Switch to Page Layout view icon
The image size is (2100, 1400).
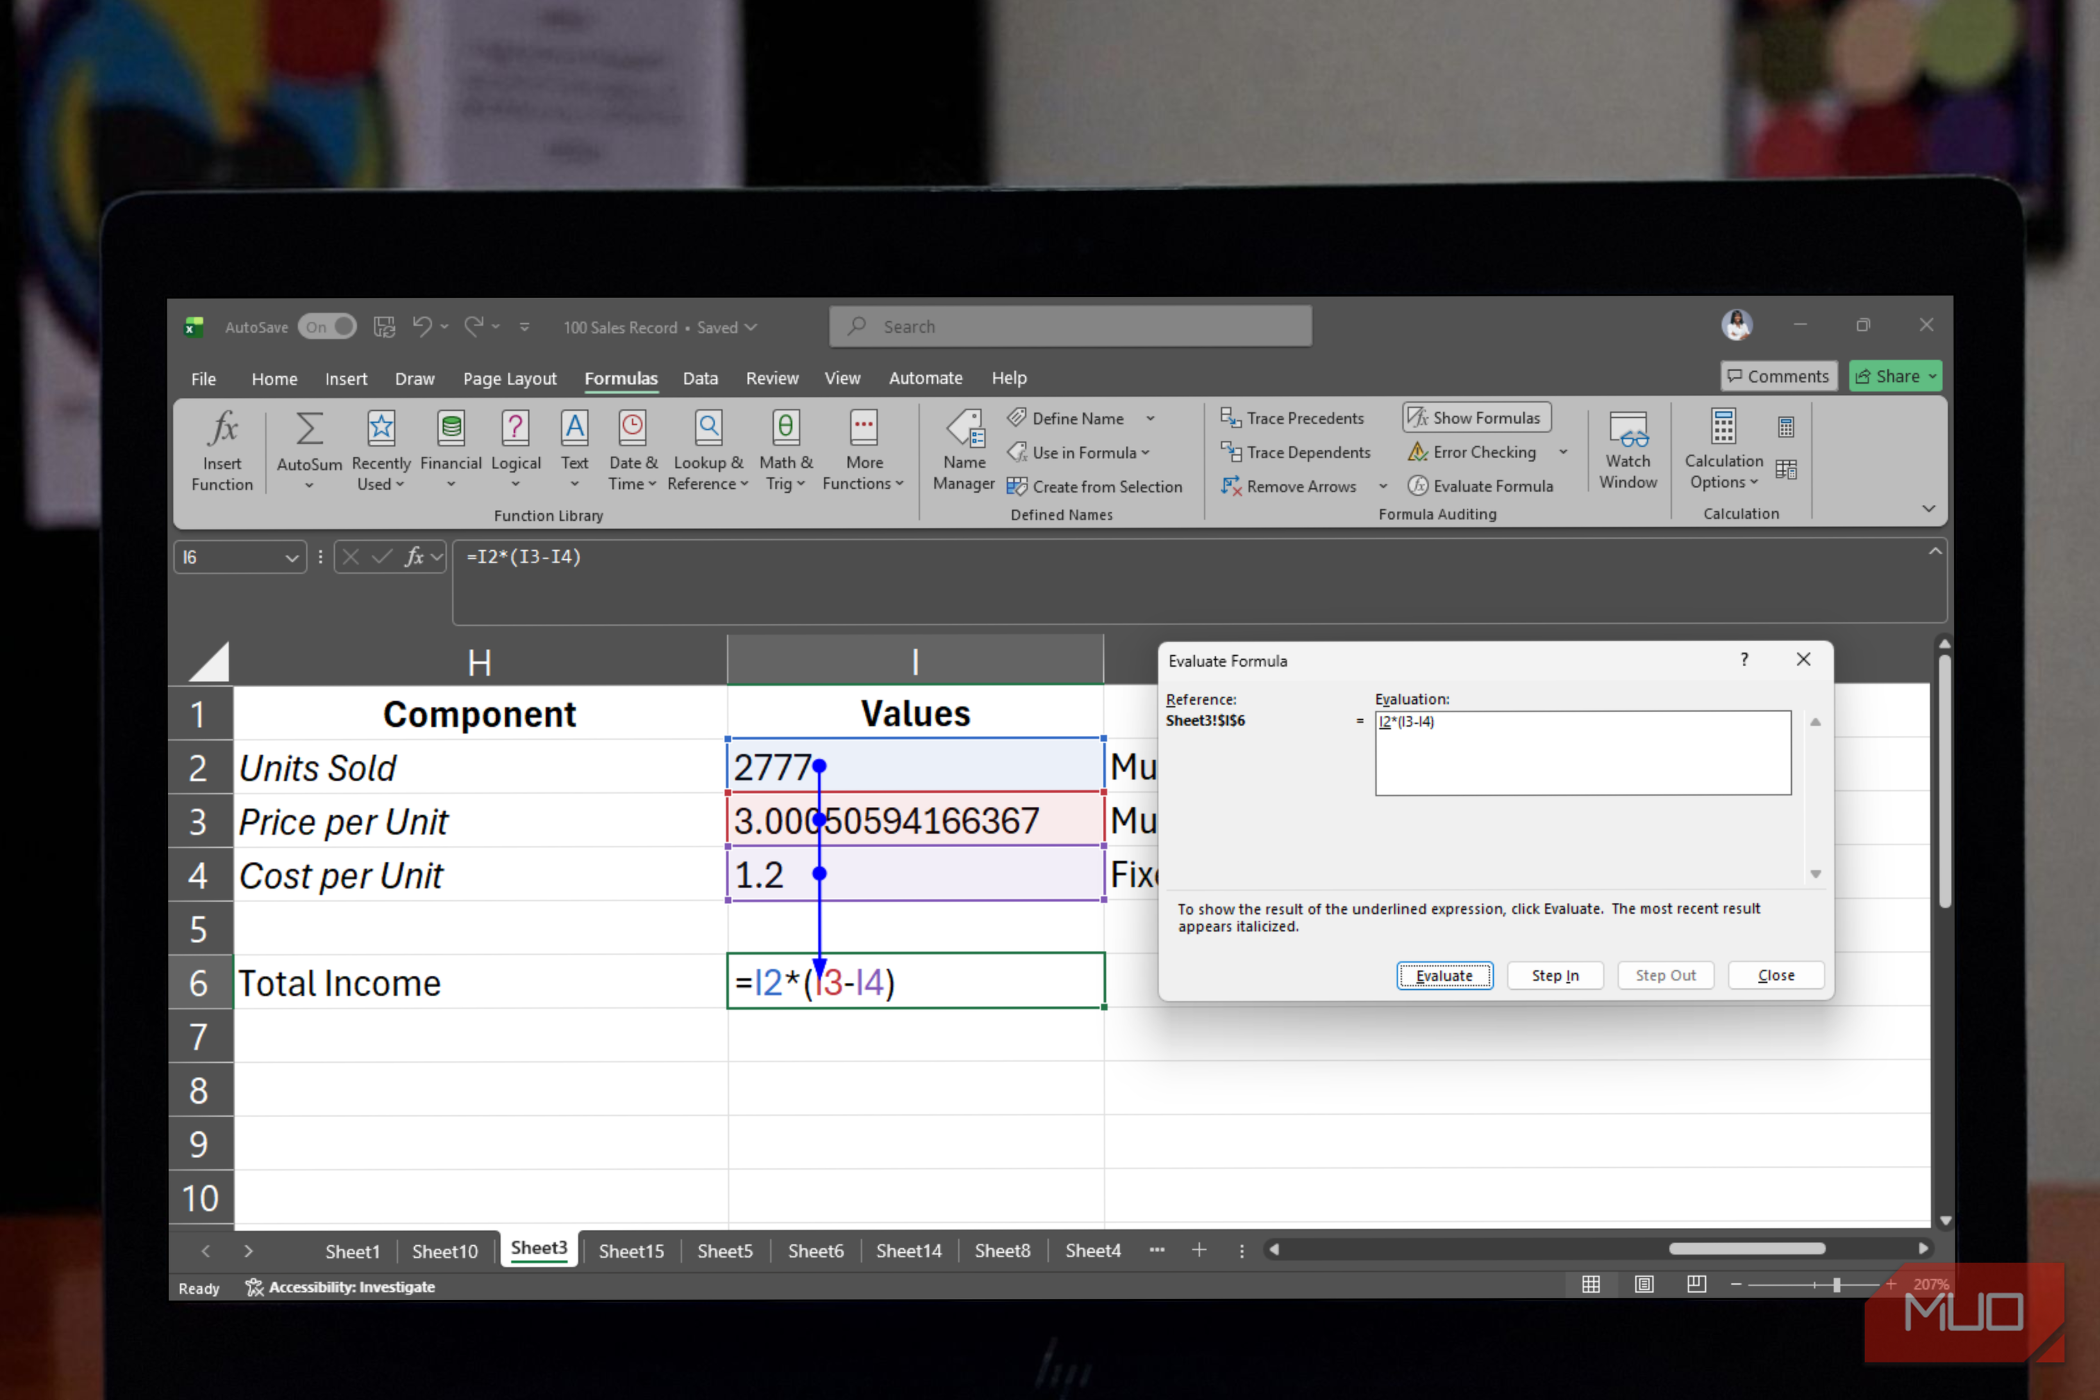[x=1644, y=1284]
